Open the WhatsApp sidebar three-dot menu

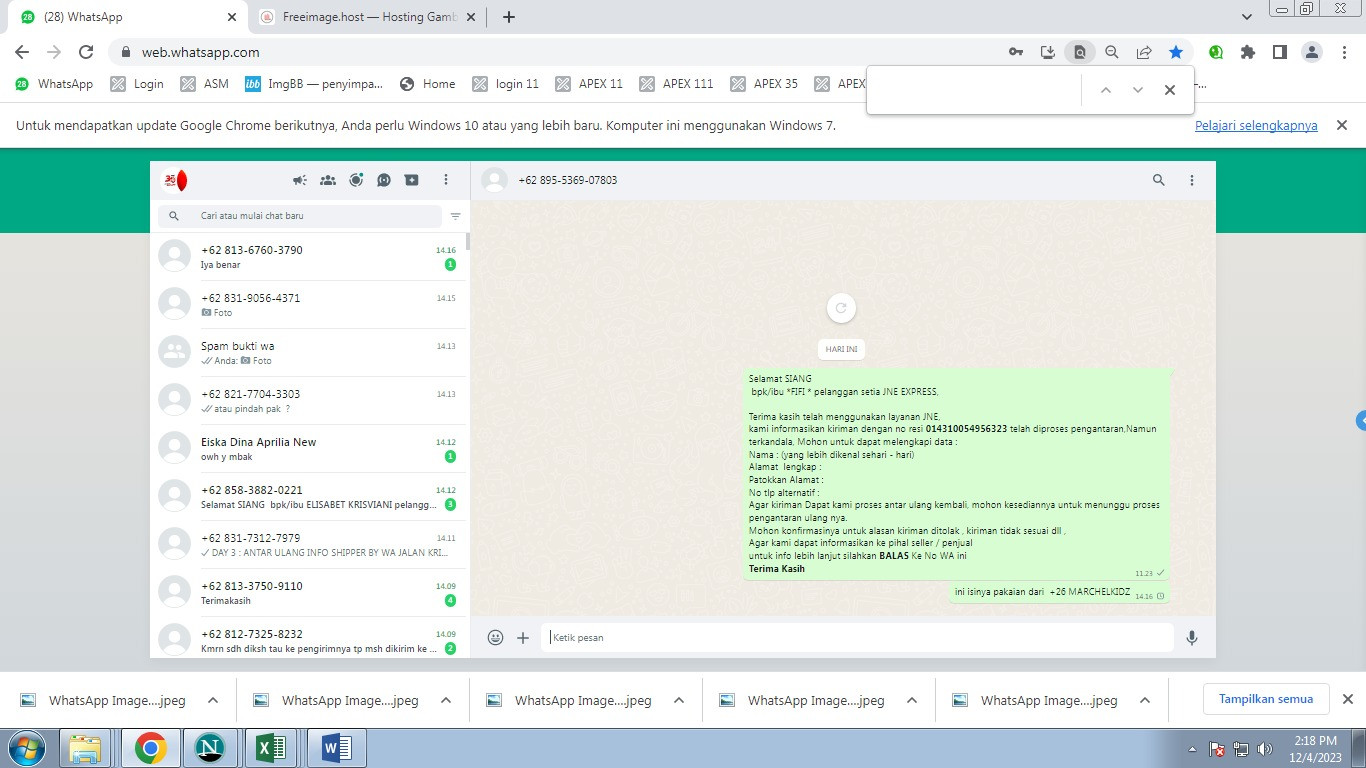[446, 180]
